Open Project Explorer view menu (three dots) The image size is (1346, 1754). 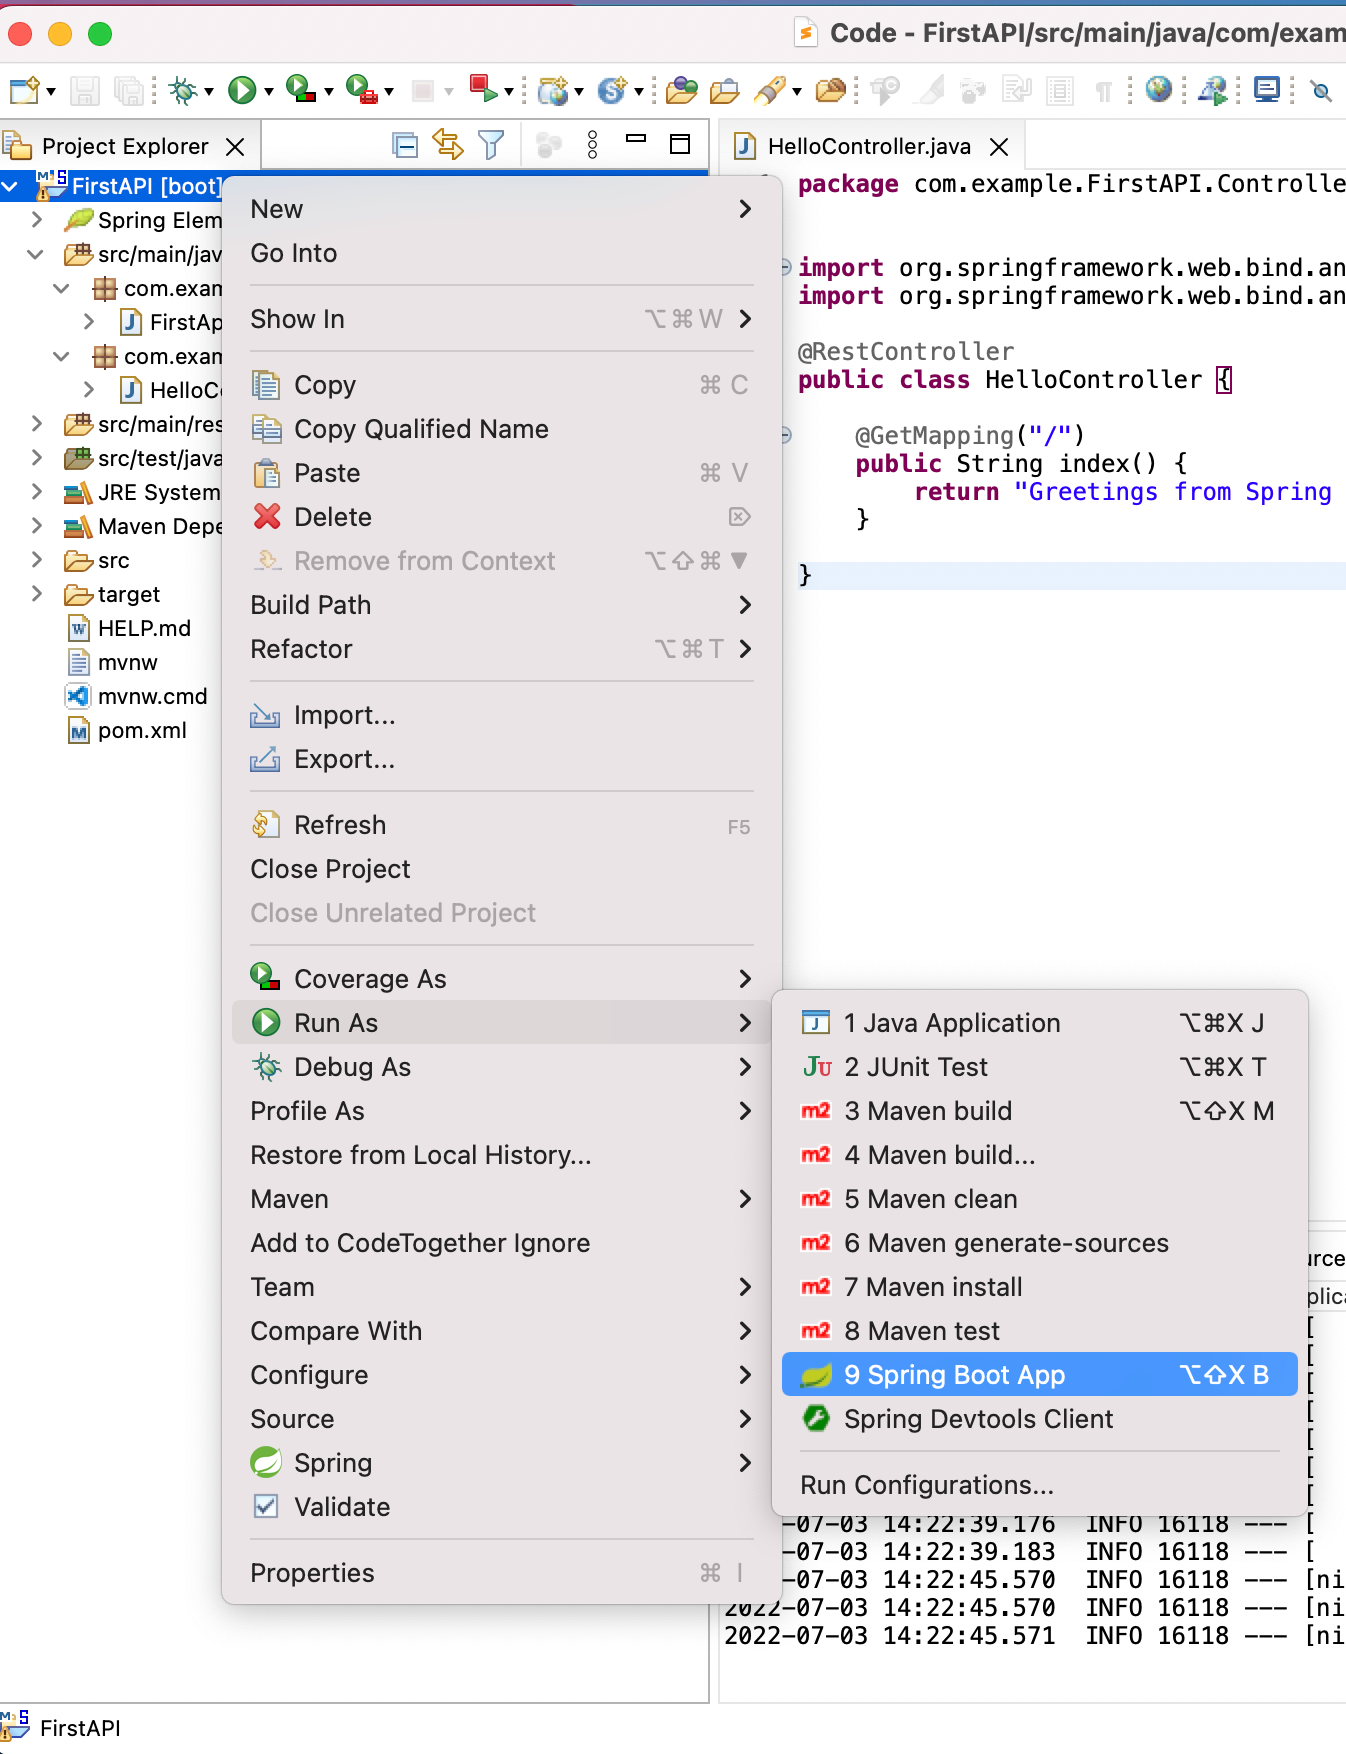click(593, 145)
